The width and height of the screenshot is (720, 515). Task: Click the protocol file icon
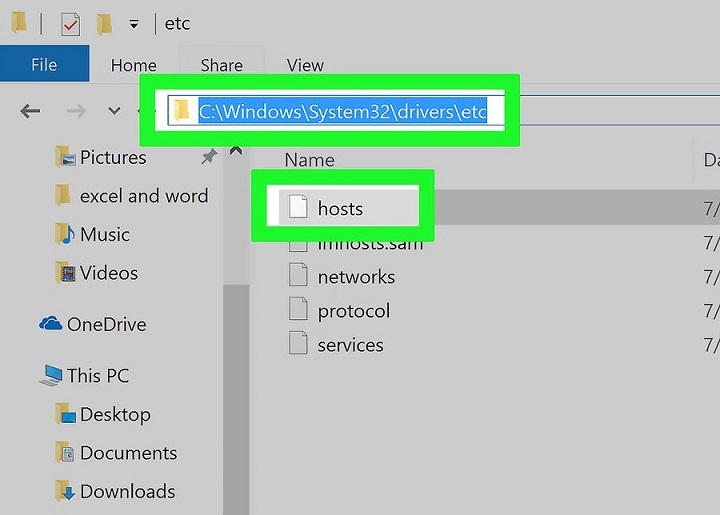coord(298,308)
